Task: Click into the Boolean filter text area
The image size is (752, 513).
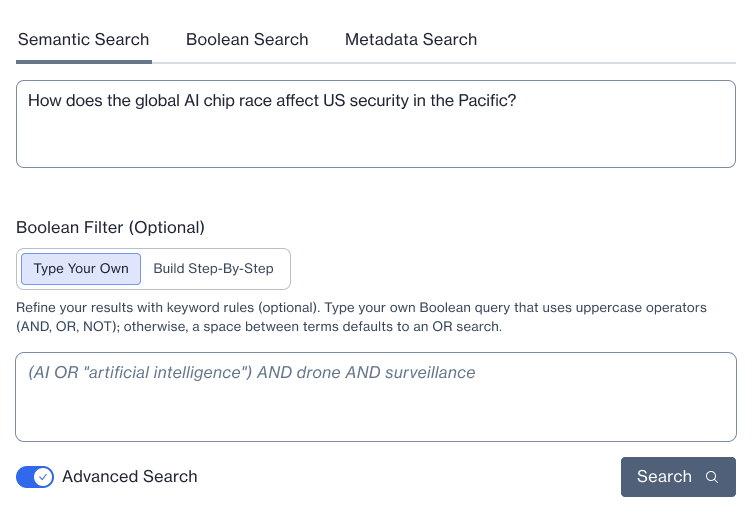Action: 375,410
